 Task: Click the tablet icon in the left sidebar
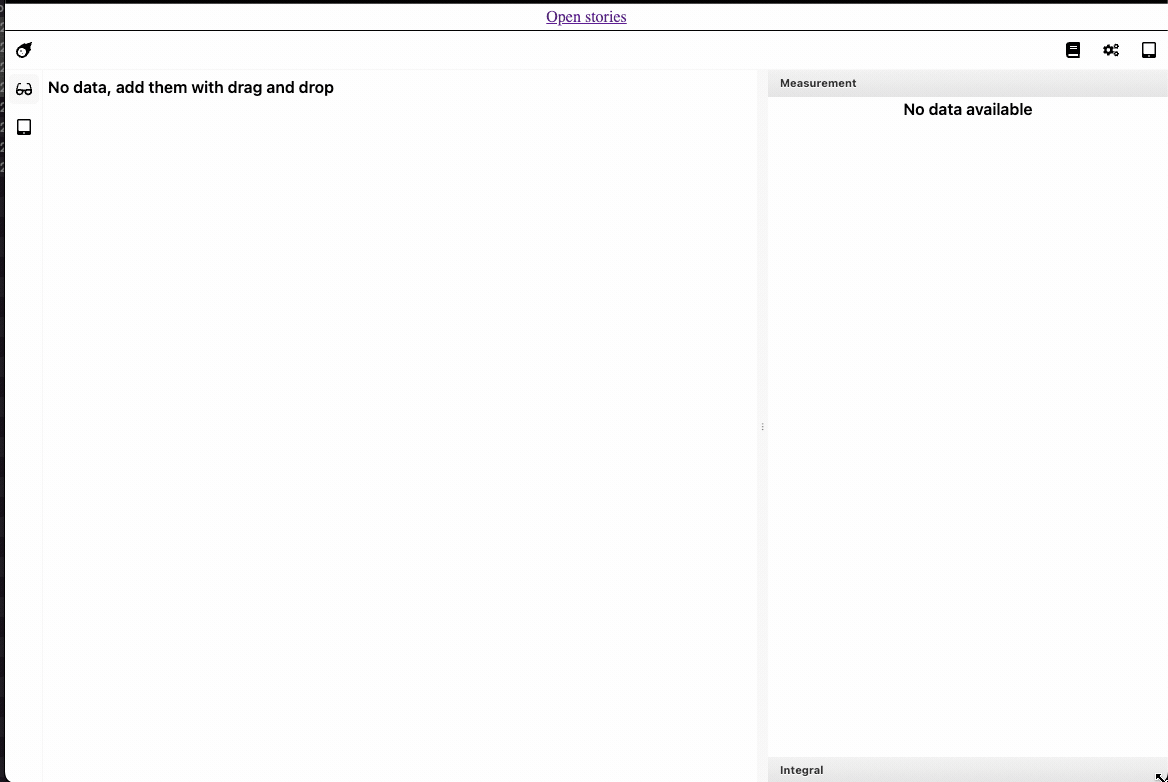coord(24,126)
